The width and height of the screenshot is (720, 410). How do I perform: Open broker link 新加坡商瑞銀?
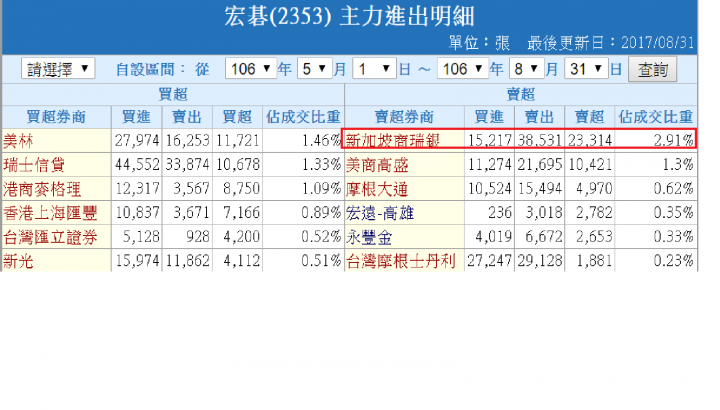(x=393, y=140)
